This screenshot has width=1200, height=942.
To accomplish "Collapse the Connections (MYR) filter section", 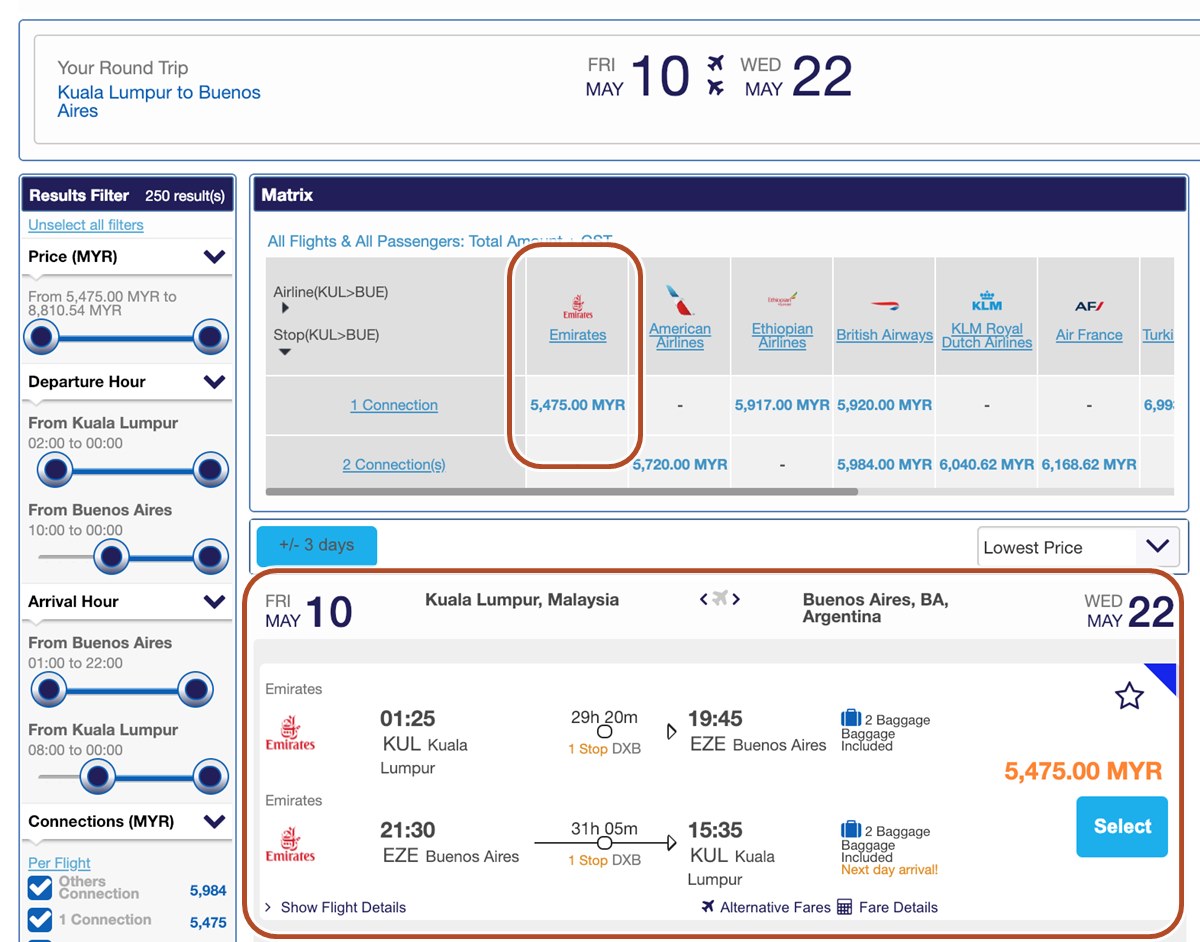I will [x=214, y=822].
